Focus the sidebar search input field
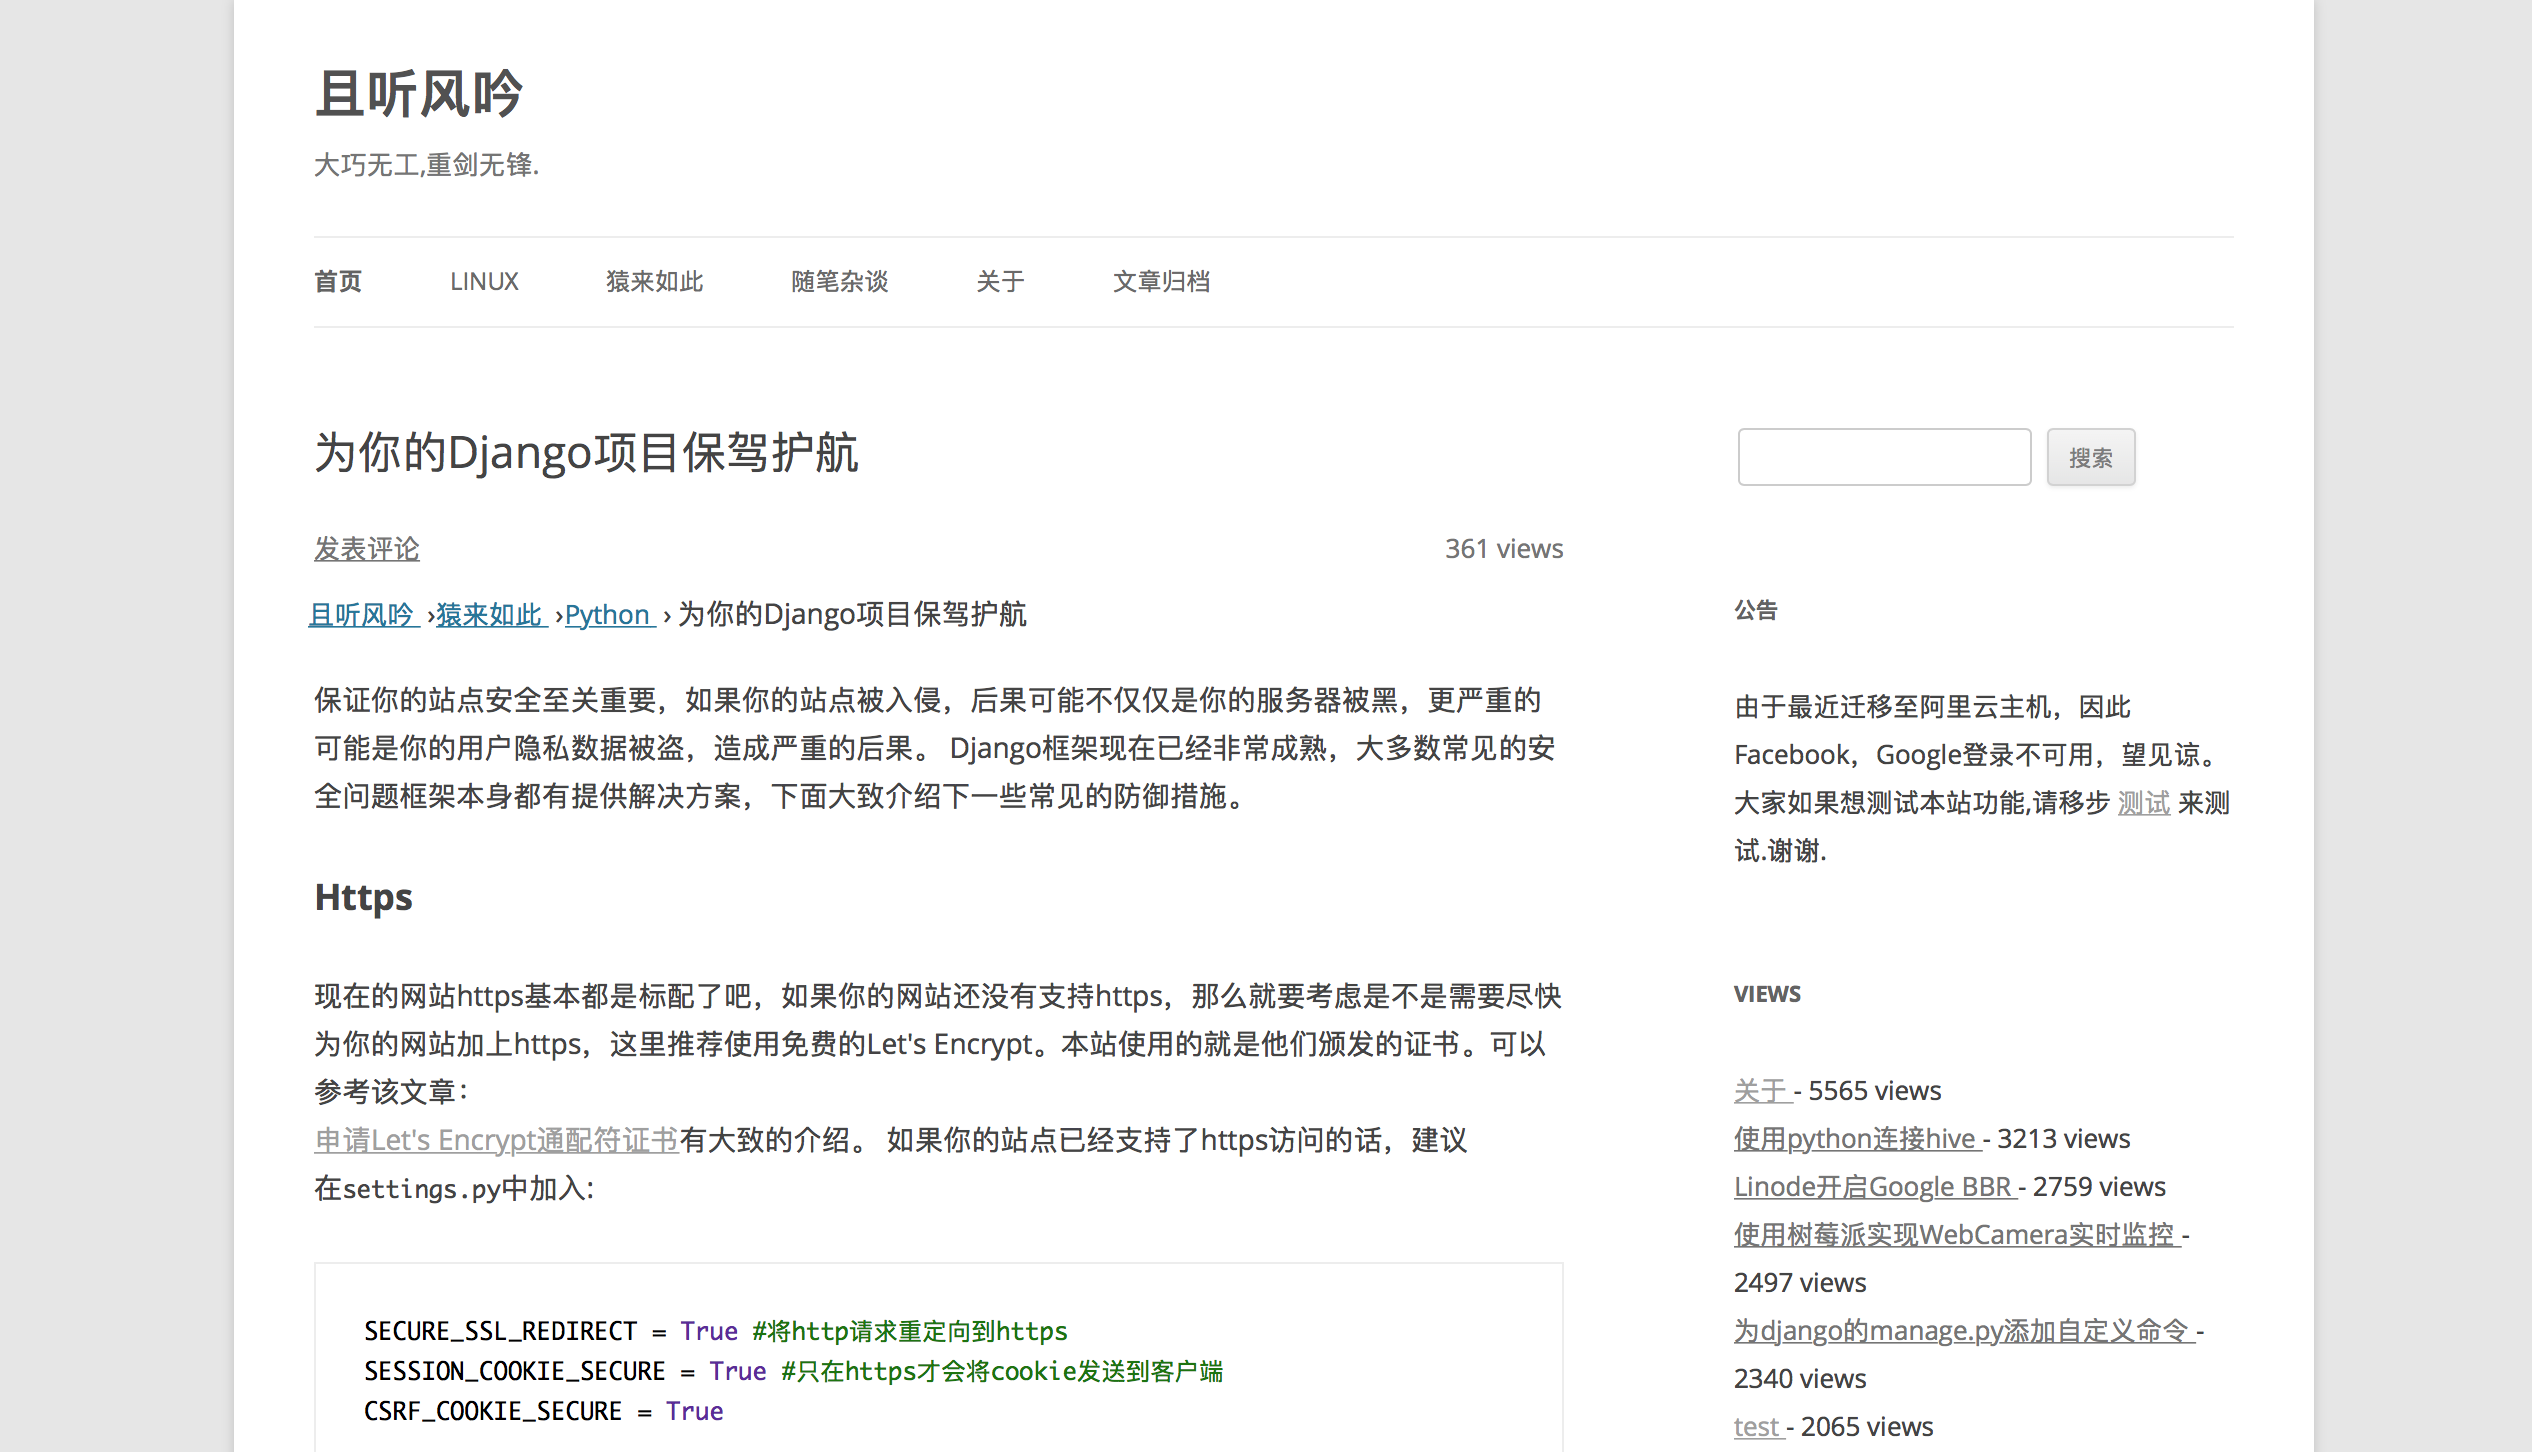The width and height of the screenshot is (2532, 1452). 1884,457
